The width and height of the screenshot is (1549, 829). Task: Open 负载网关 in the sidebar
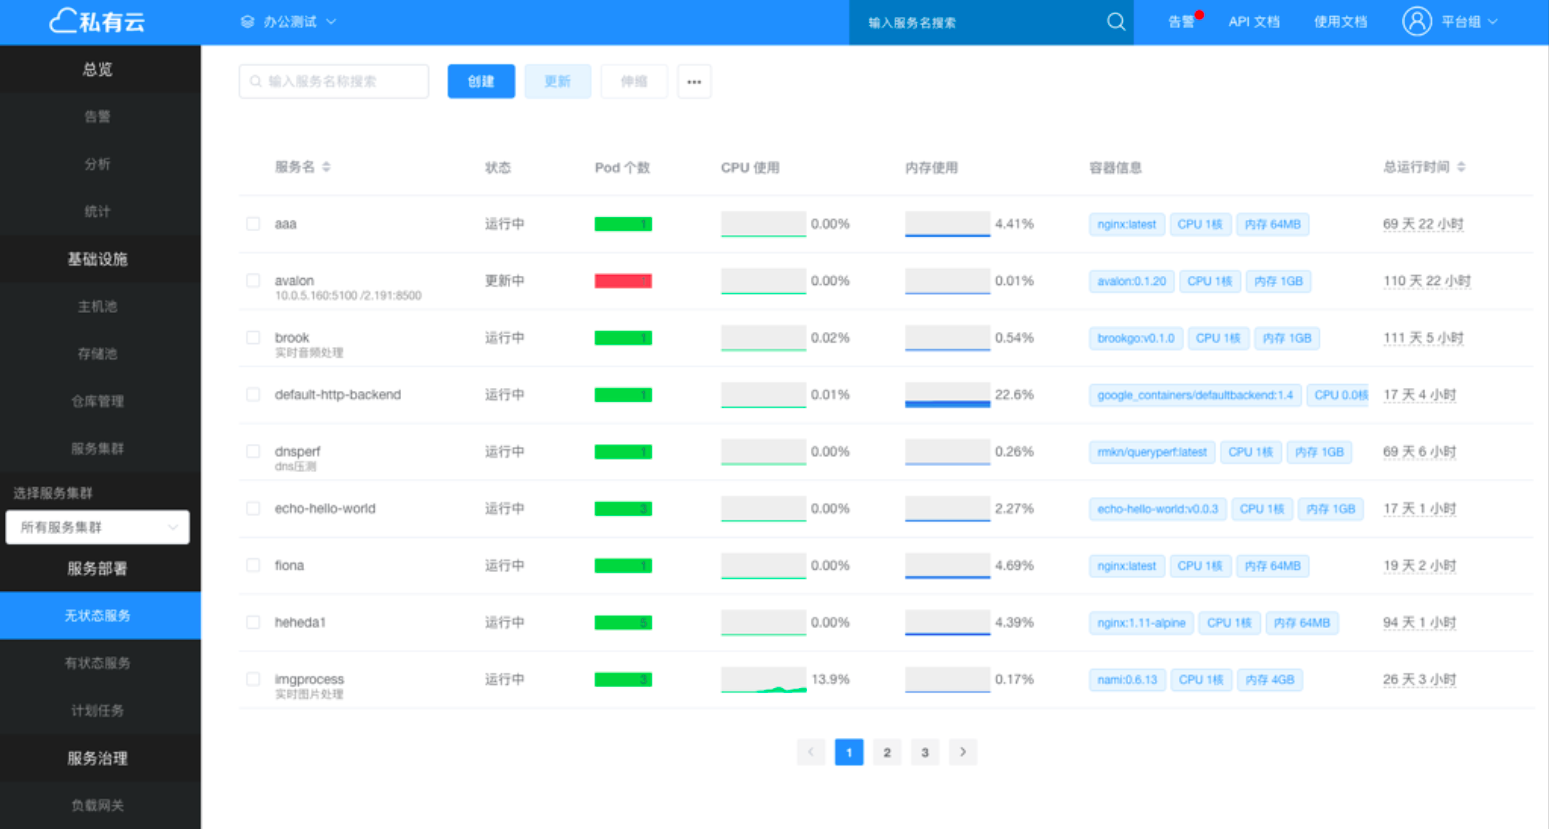[x=97, y=805]
